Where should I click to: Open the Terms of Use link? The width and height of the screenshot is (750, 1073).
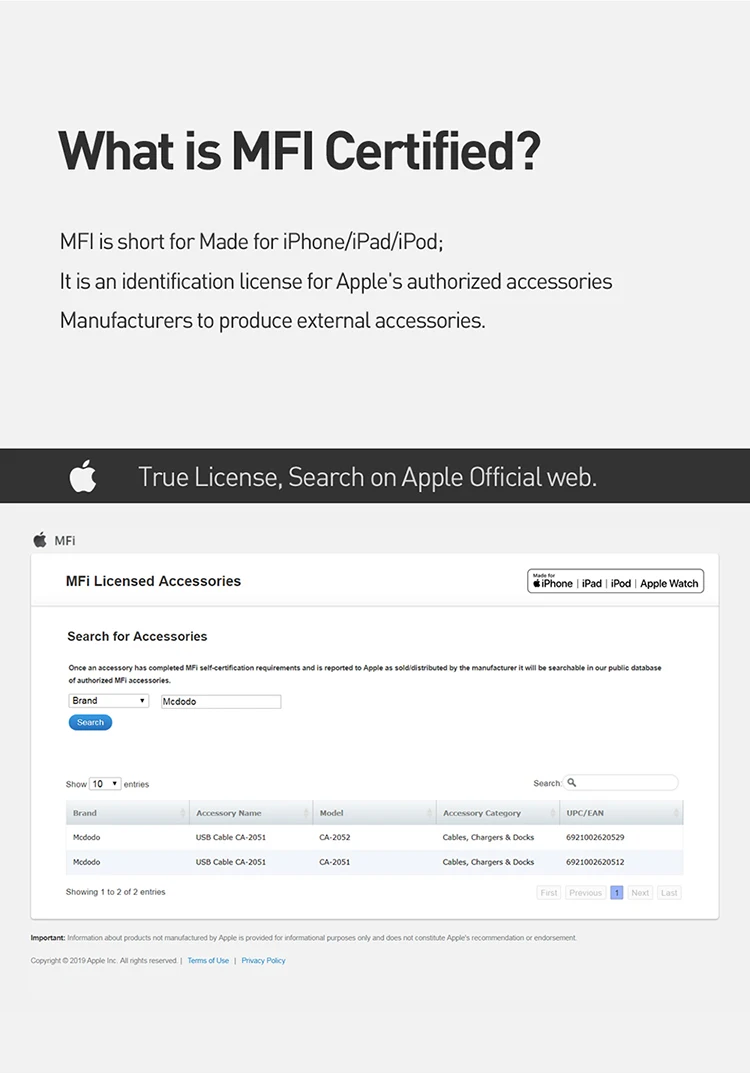click(208, 961)
